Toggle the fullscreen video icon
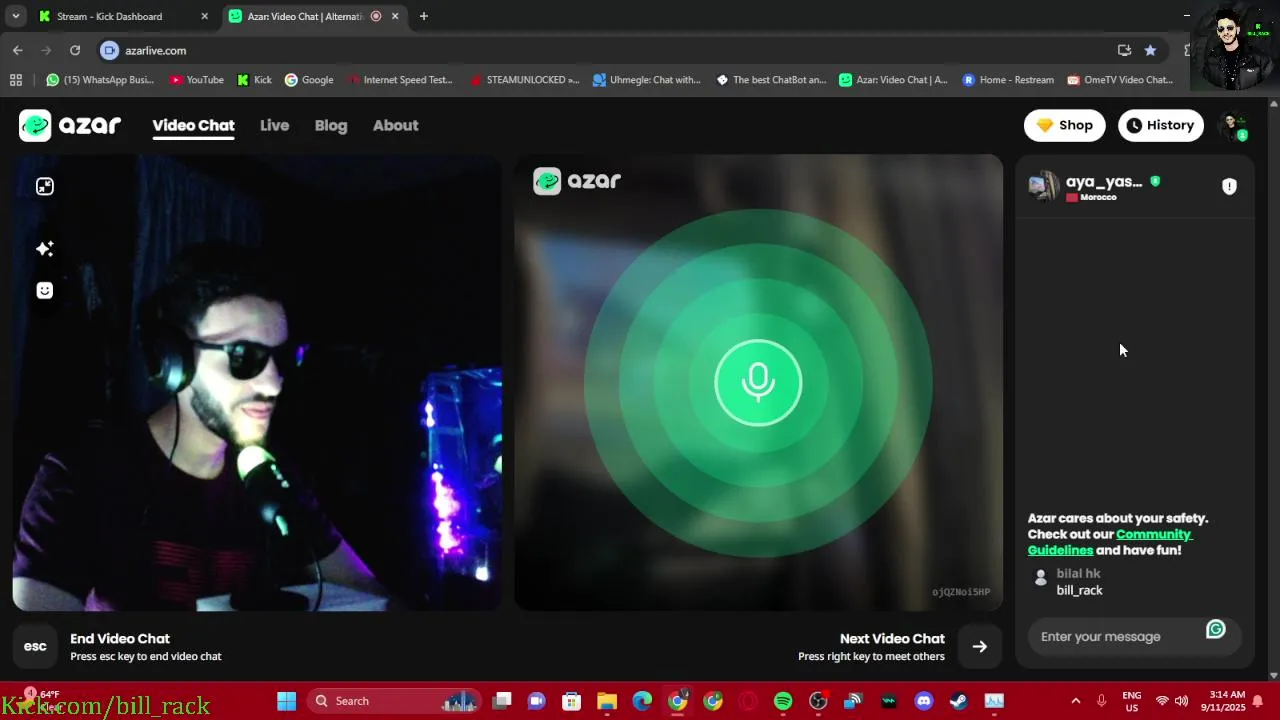Image resolution: width=1280 pixels, height=720 pixels. 45,186
